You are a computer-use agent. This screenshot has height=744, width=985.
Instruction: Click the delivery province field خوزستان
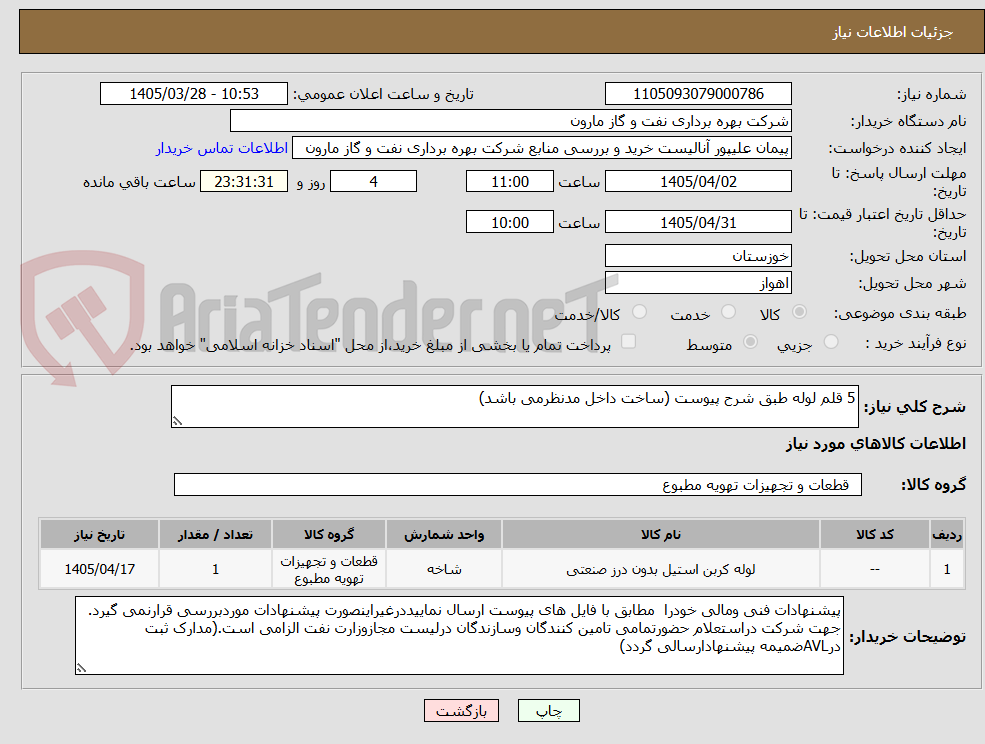(698, 256)
